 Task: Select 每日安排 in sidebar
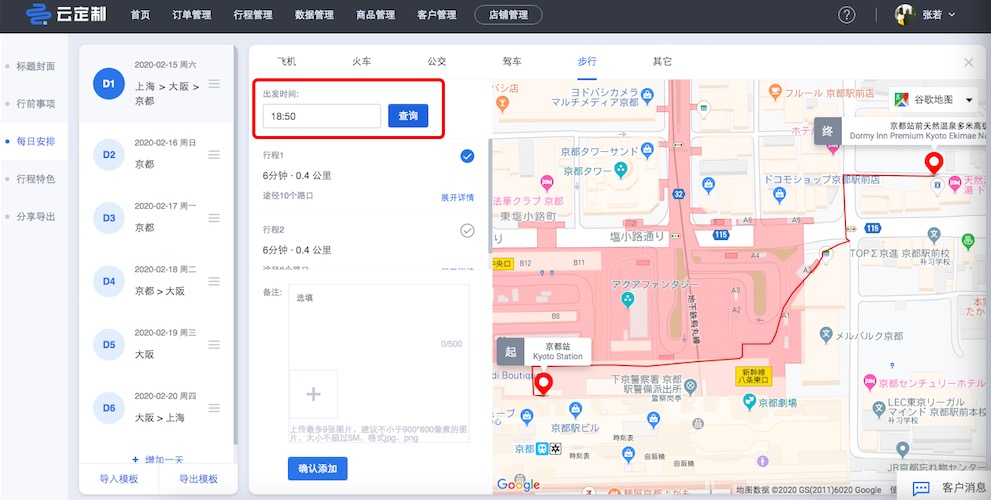[x=35, y=142]
